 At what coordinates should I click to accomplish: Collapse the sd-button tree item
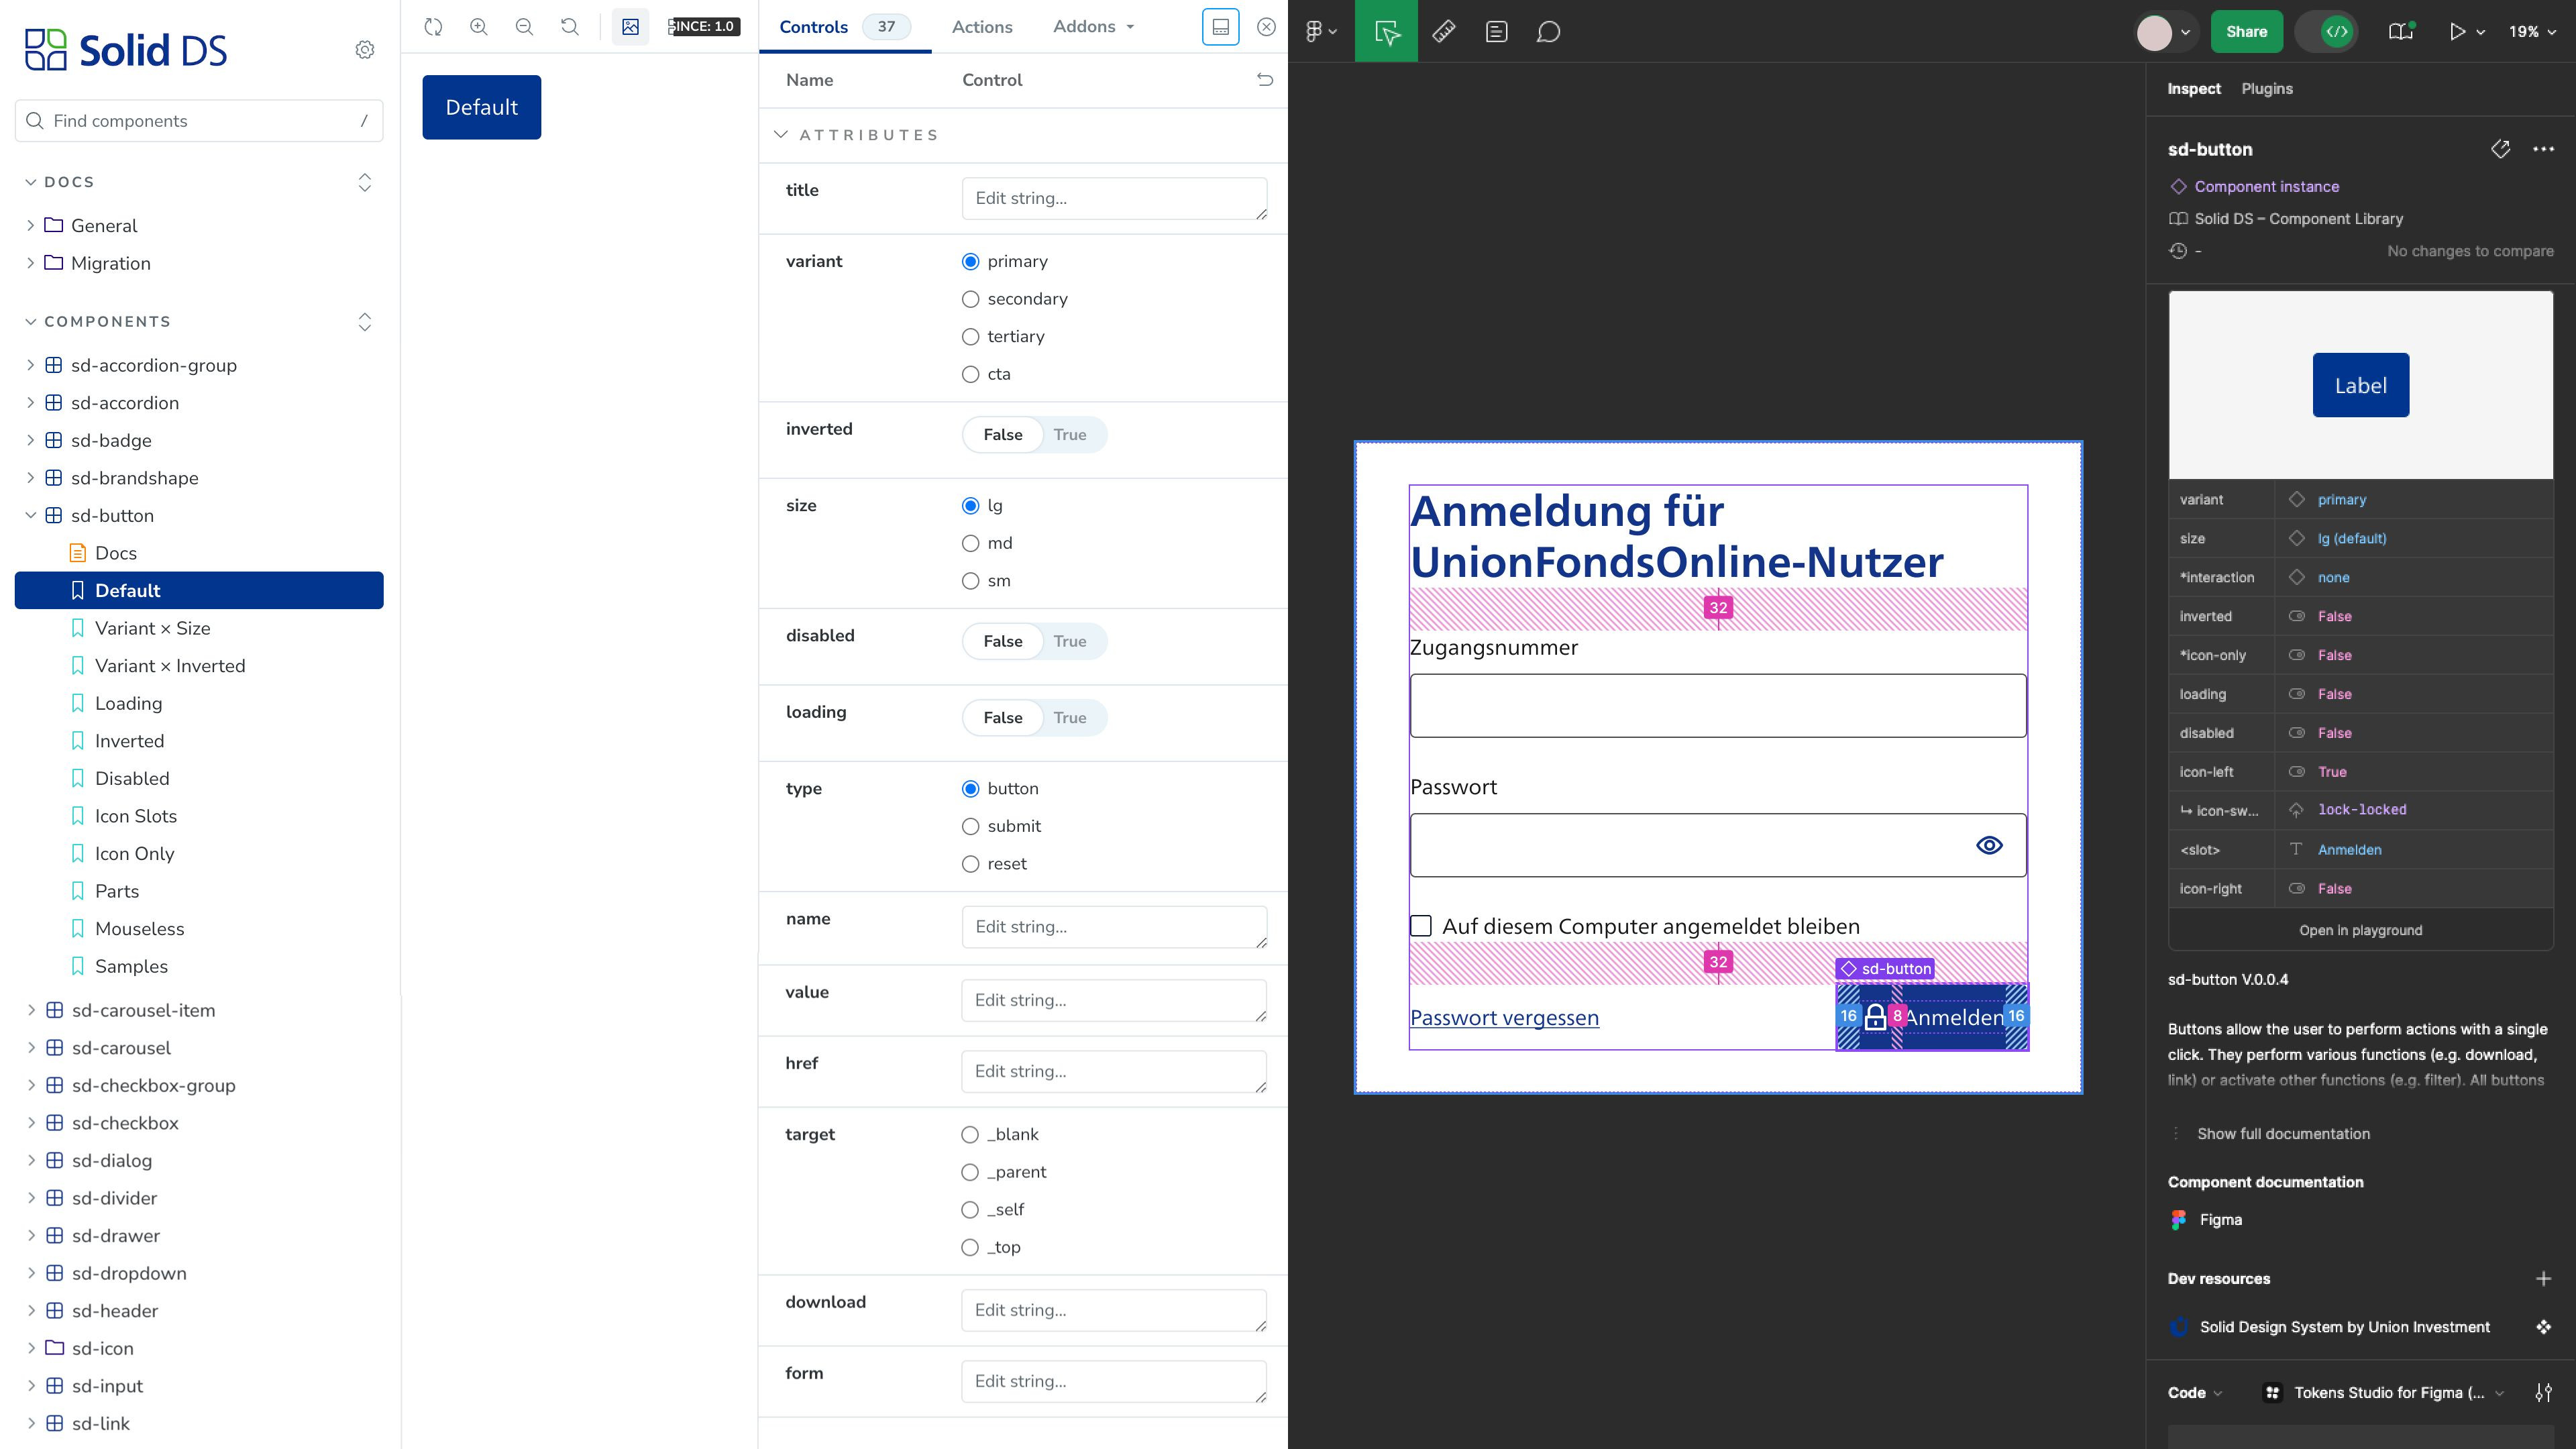pos(31,515)
